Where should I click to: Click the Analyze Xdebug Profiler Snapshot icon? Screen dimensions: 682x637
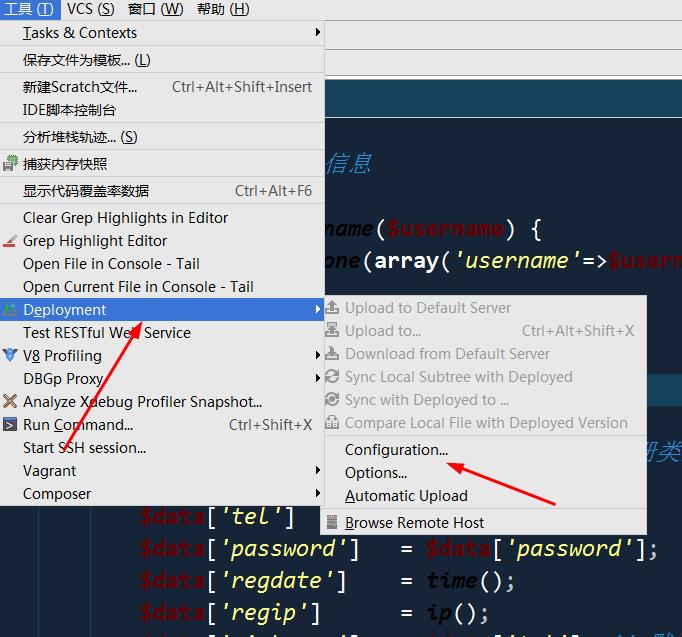pos(10,401)
